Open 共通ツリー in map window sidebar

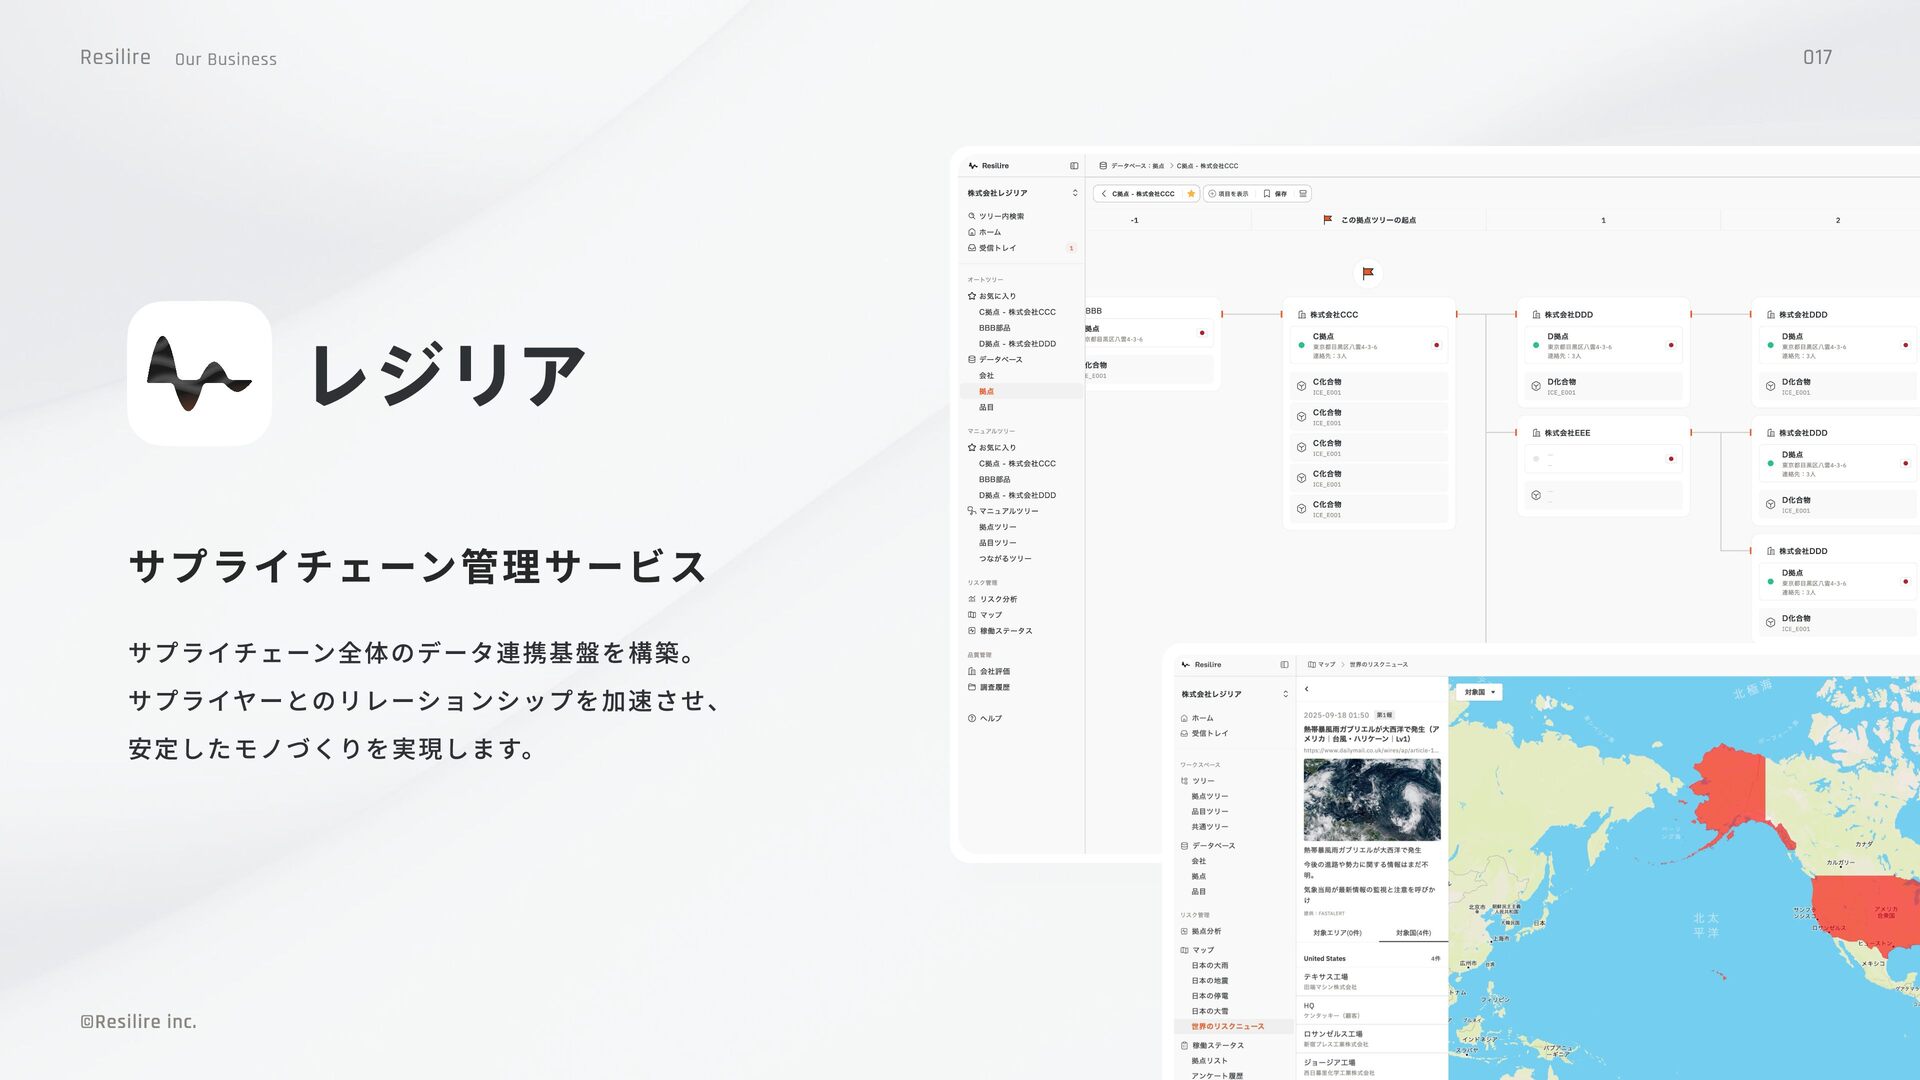coord(1209,827)
